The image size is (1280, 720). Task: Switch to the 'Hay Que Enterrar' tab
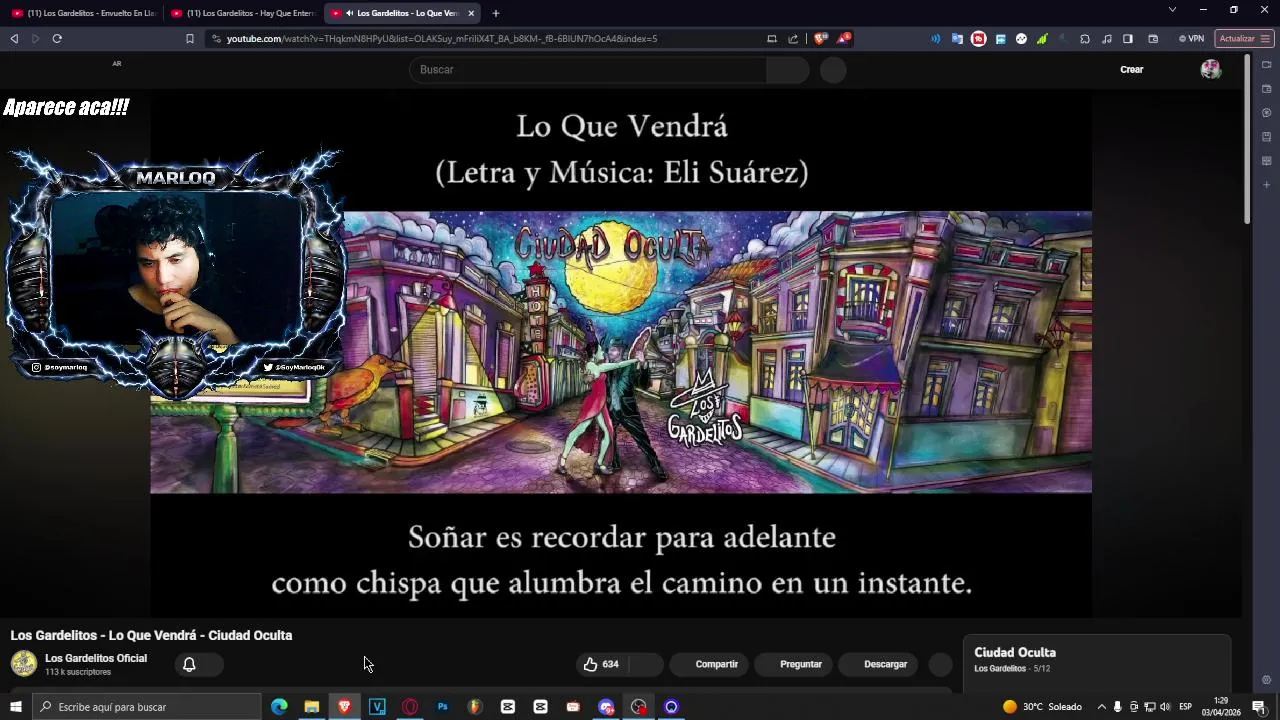coord(243,13)
